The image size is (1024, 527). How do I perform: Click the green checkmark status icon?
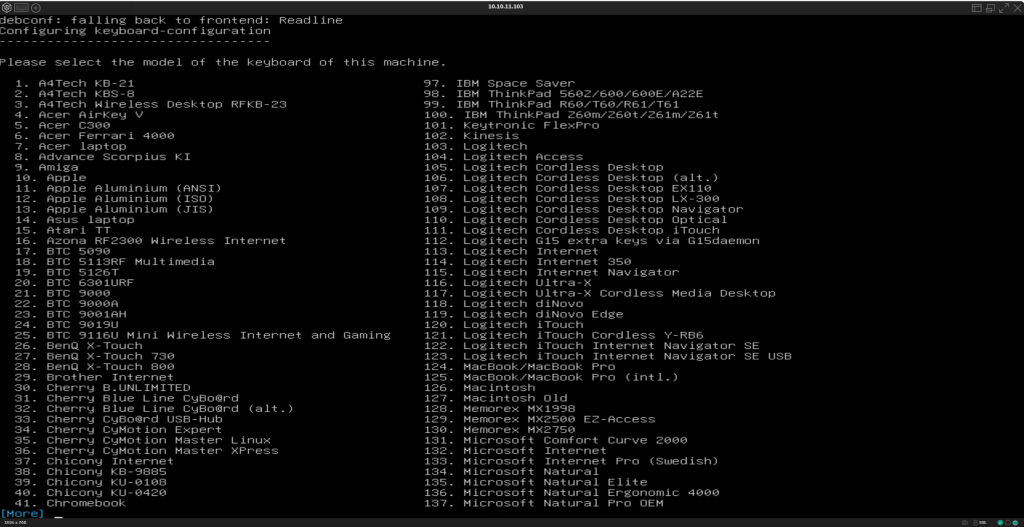pos(1000,522)
